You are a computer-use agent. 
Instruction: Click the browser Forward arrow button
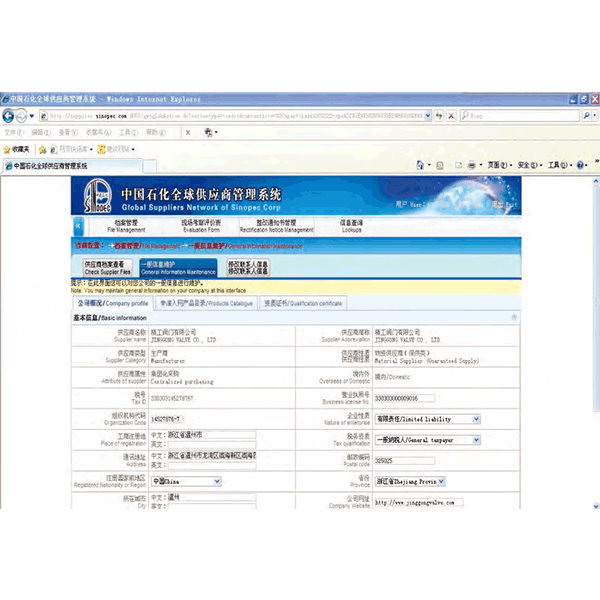coord(21,116)
